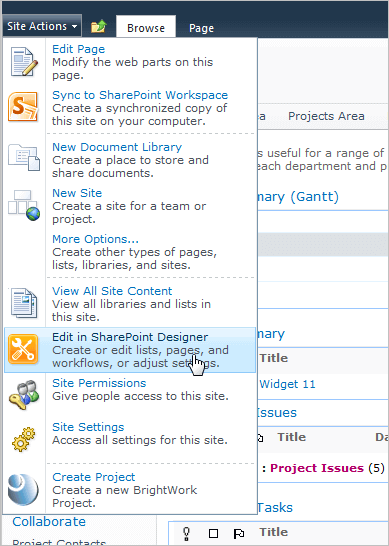Image resolution: width=389 pixels, height=546 pixels.
Task: Select New Document Library option
Action: pyautogui.click(x=130, y=160)
